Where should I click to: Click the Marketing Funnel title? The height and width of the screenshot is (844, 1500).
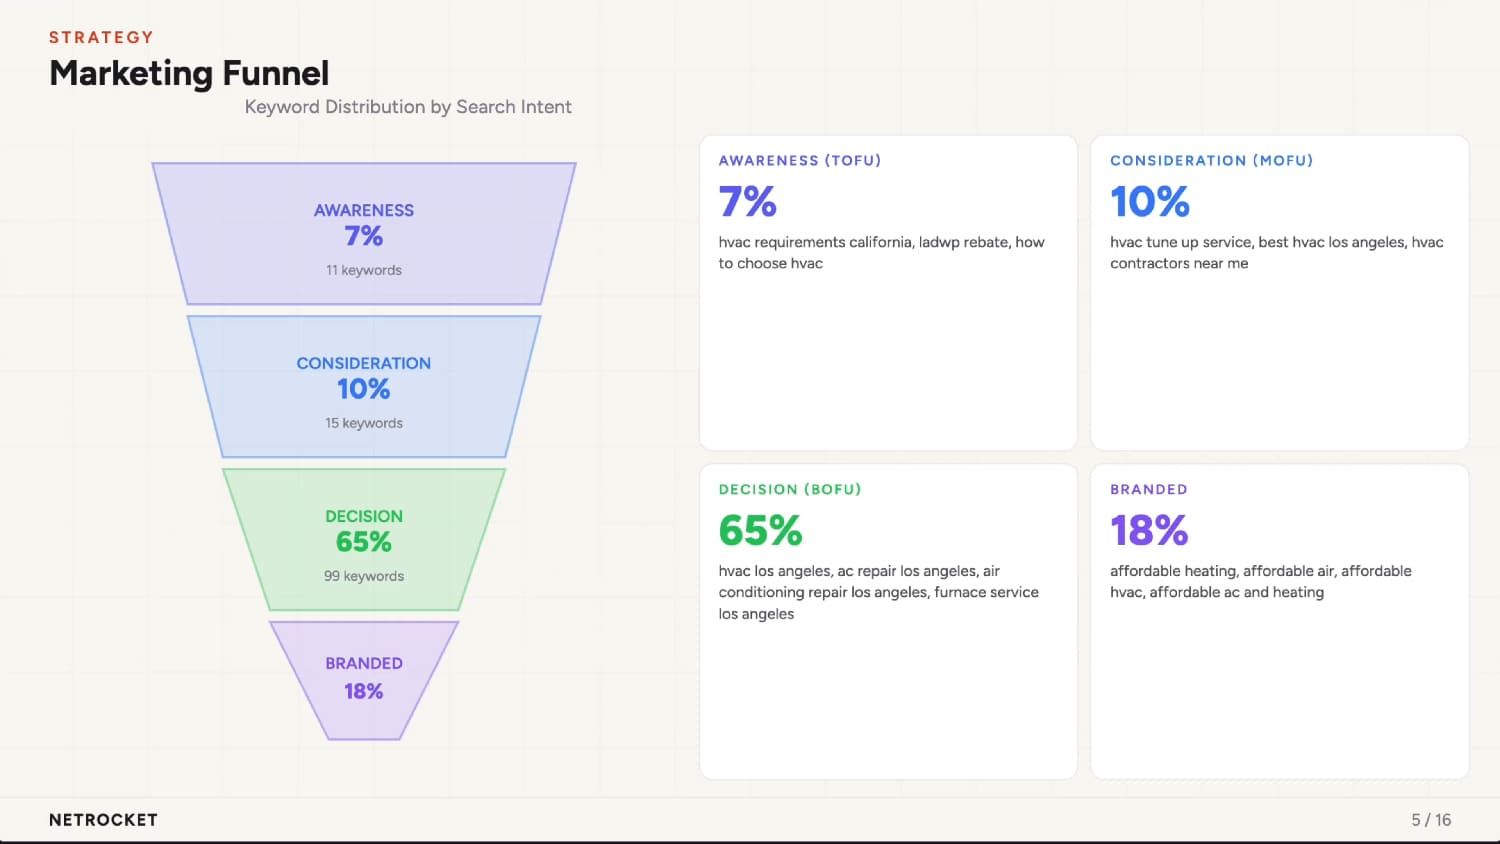point(189,73)
